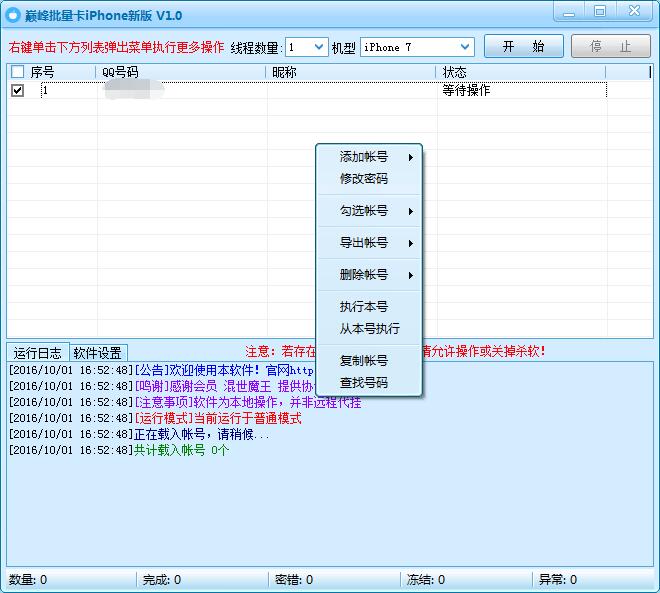Select 修改密码 from context menu
Screen dimensions: 660x593
(x=364, y=179)
